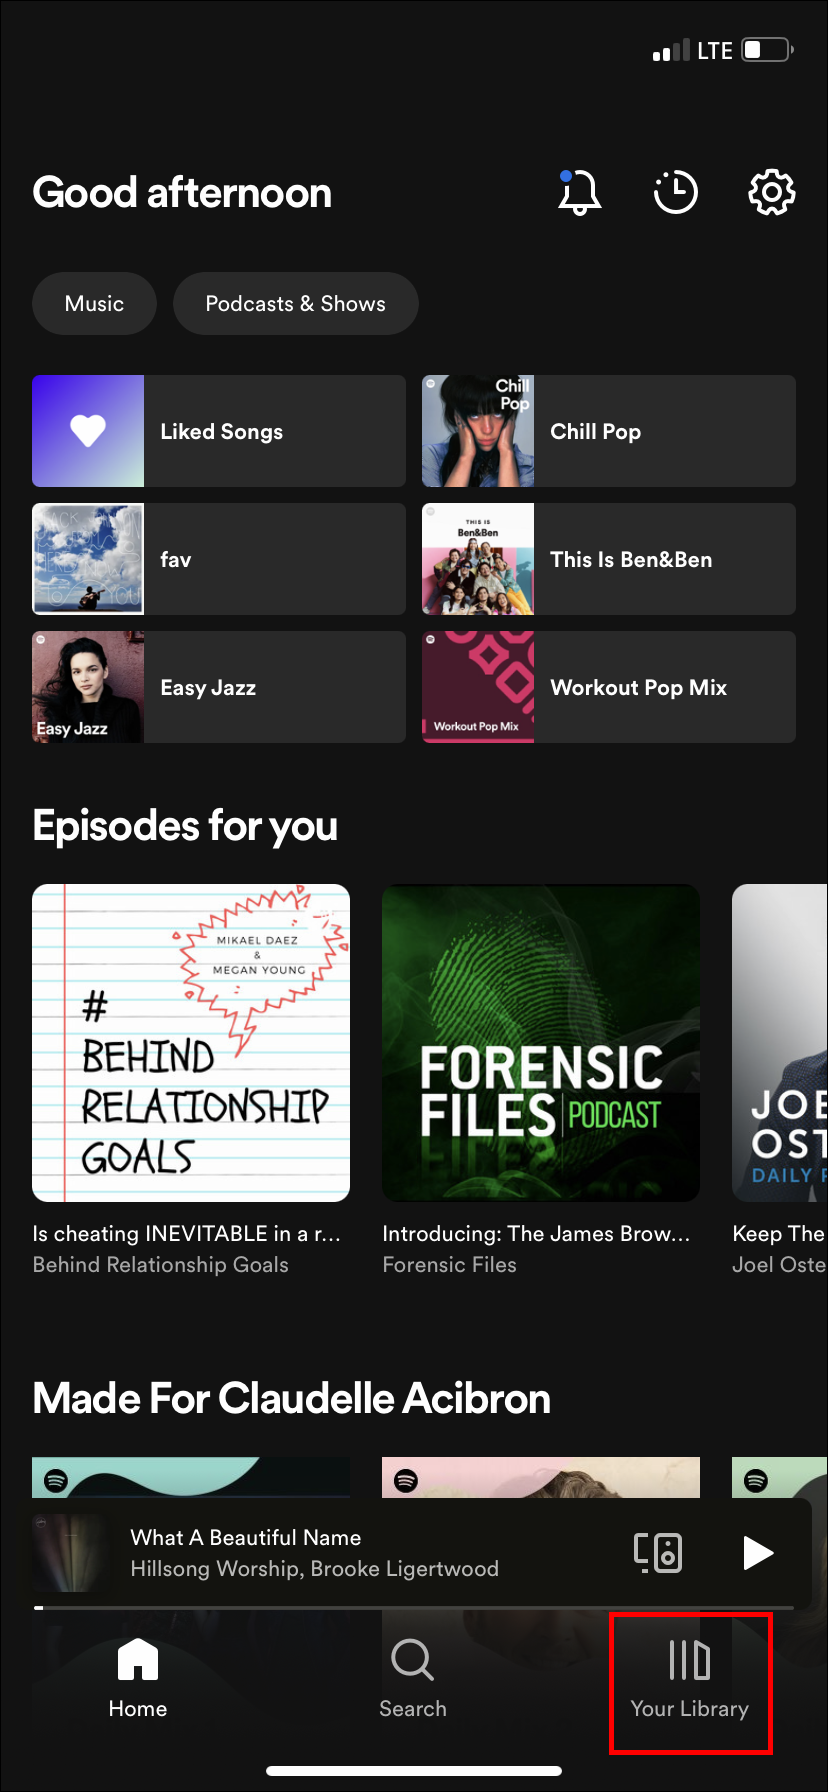This screenshot has width=828, height=1792.
Task: Open Behind Relationship Goals episode artwork
Action: [x=191, y=1043]
